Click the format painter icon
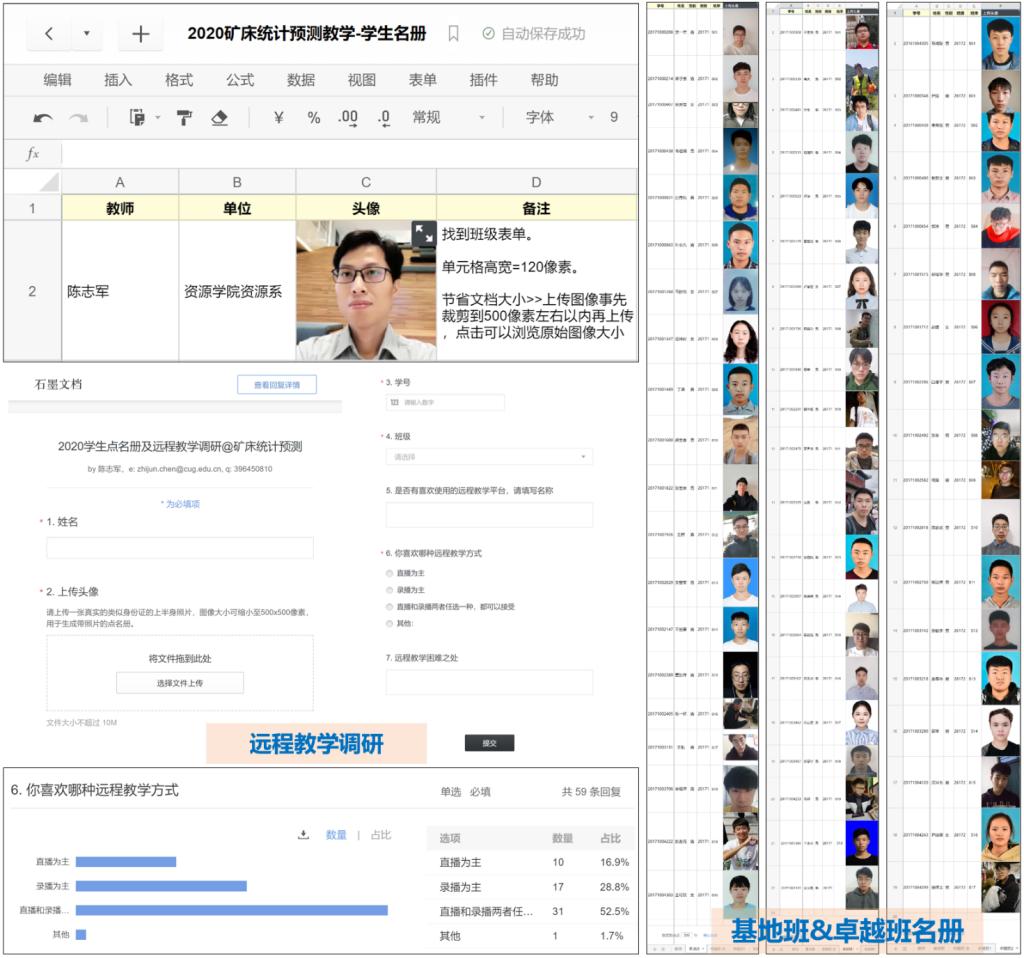This screenshot has height=958, width=1024. tap(184, 118)
